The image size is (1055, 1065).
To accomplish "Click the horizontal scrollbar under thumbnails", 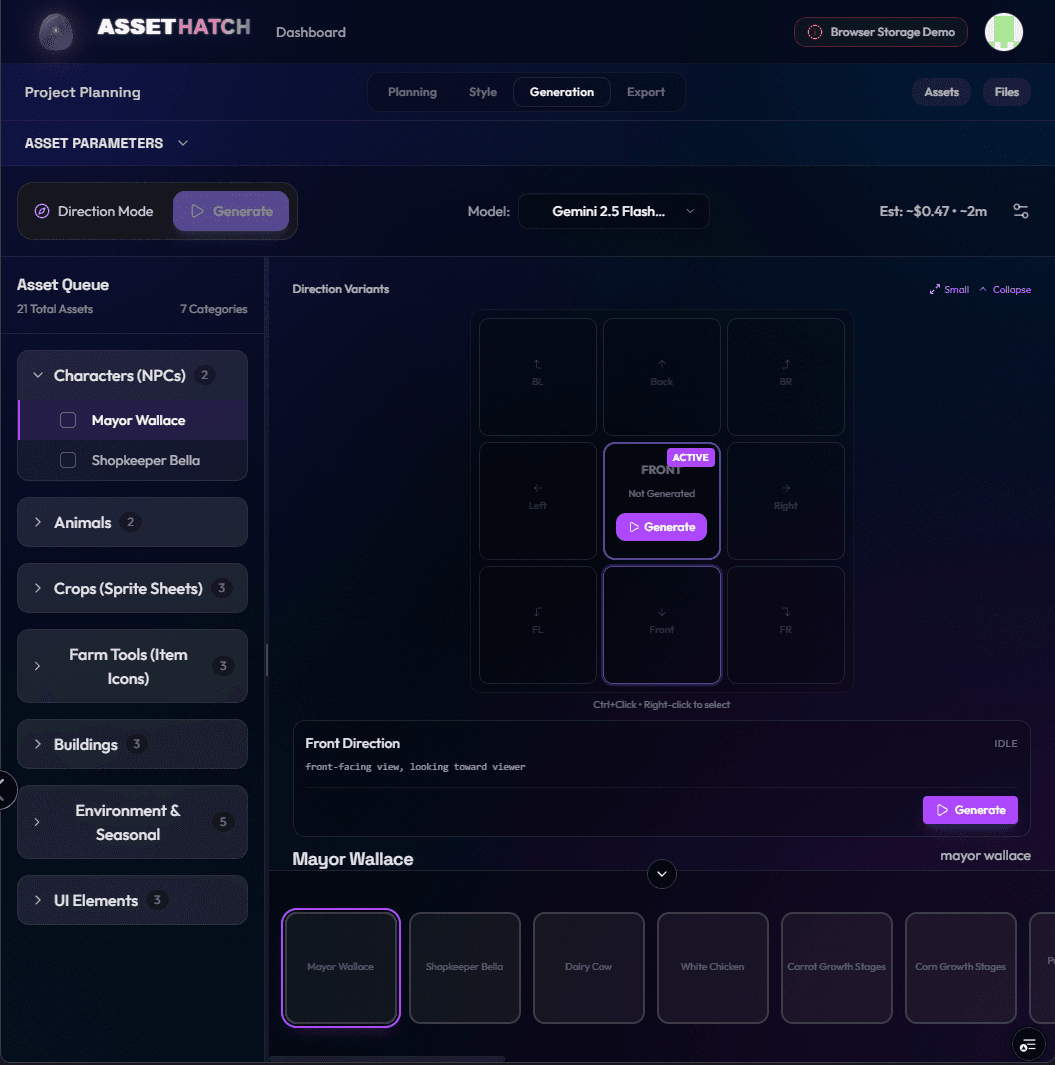I will 388,1058.
